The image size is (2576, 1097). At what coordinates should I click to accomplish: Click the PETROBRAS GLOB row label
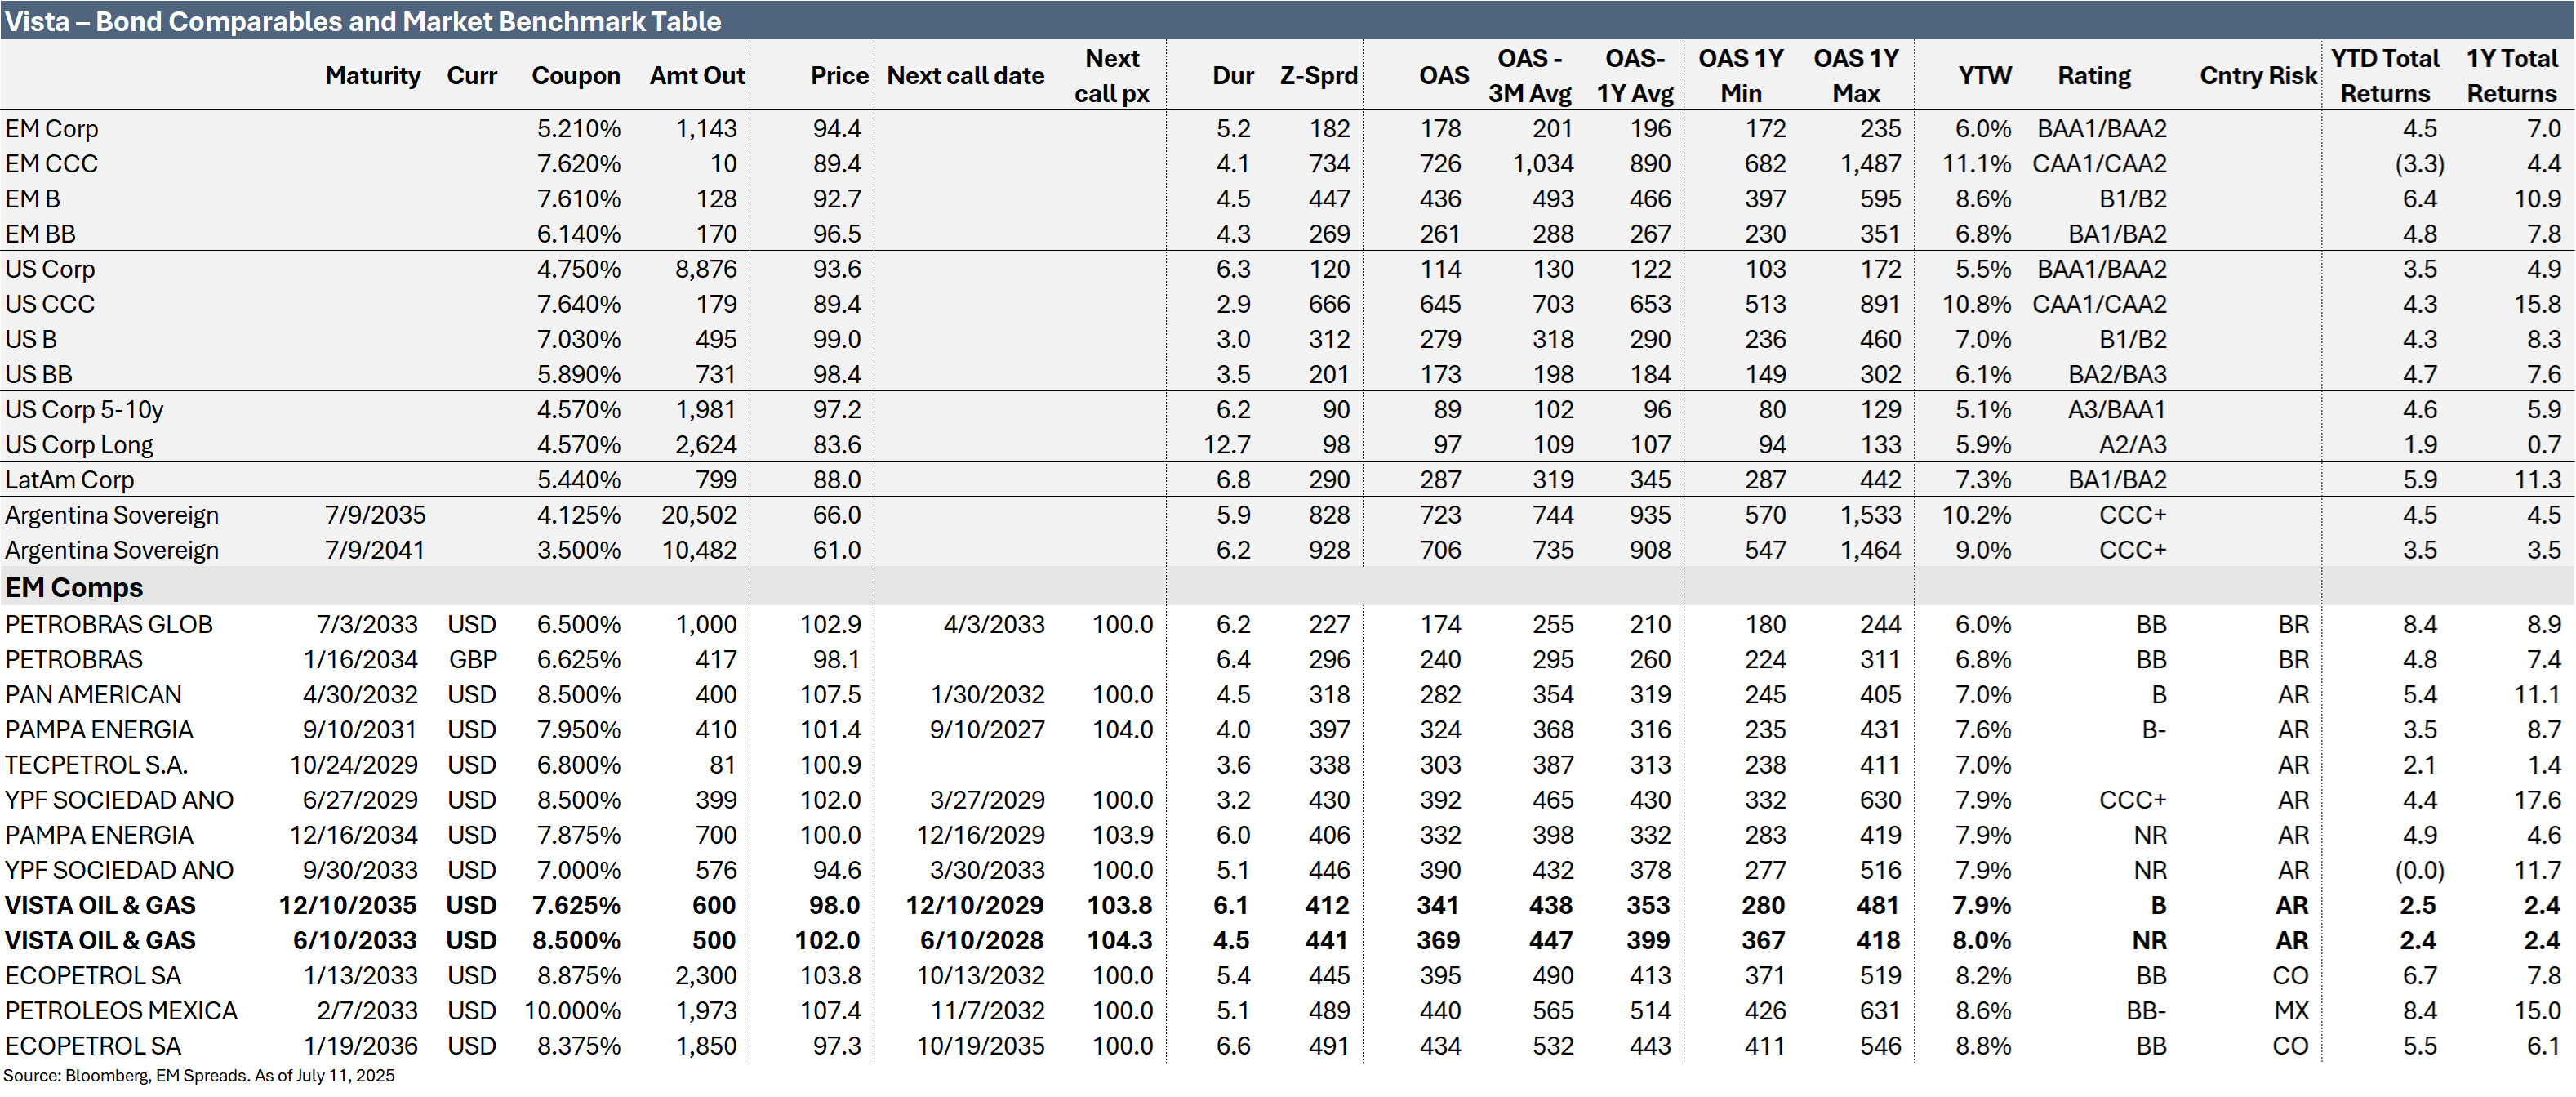tap(108, 624)
